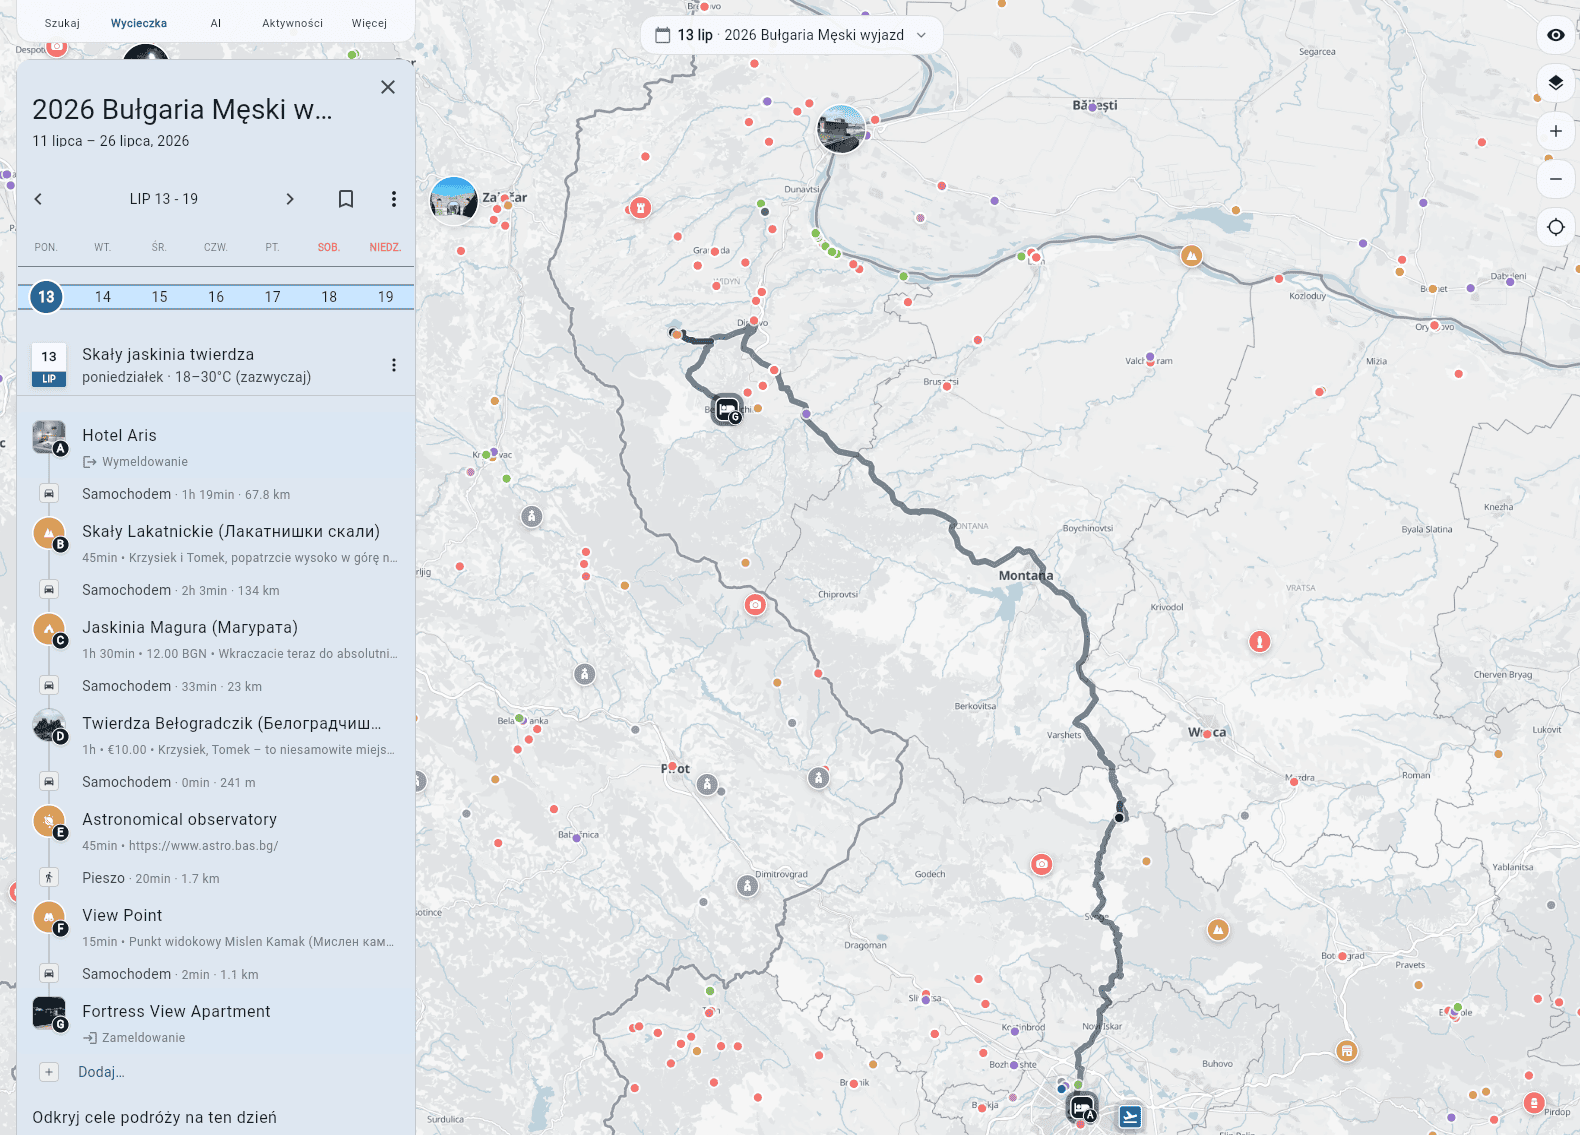Click the Montana city label on map
This screenshot has height=1135, width=1580.
1026,575
